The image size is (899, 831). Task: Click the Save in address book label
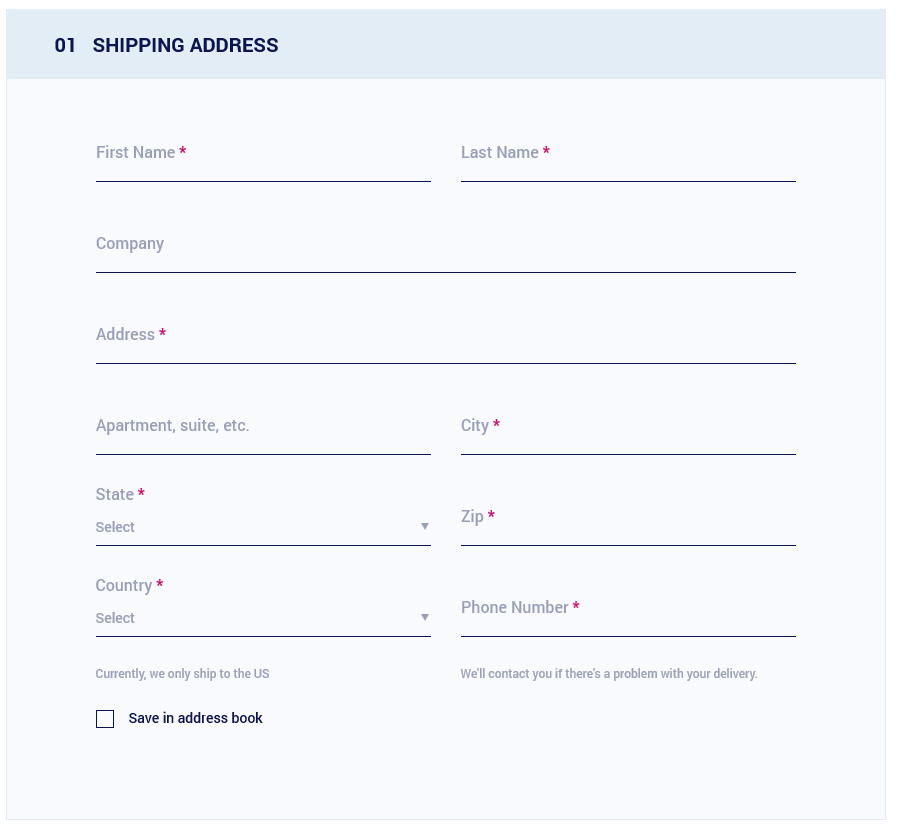[196, 719]
